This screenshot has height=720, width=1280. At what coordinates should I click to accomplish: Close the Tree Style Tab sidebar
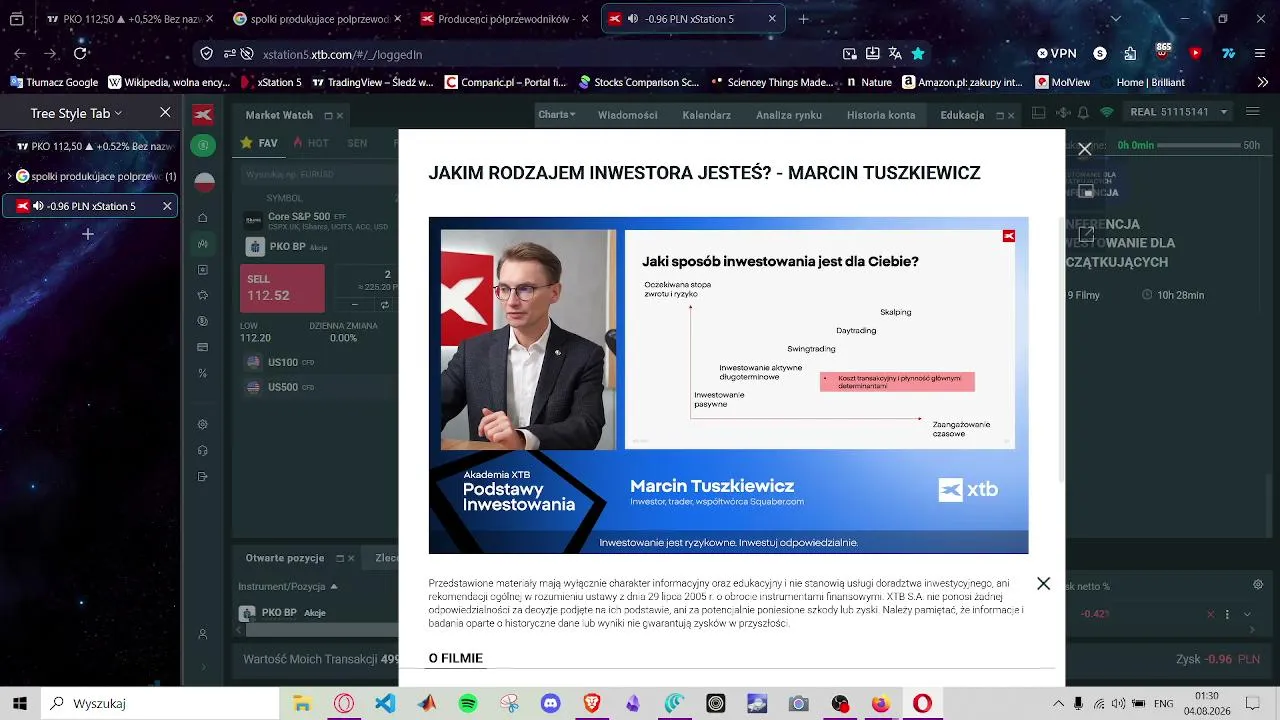(165, 113)
